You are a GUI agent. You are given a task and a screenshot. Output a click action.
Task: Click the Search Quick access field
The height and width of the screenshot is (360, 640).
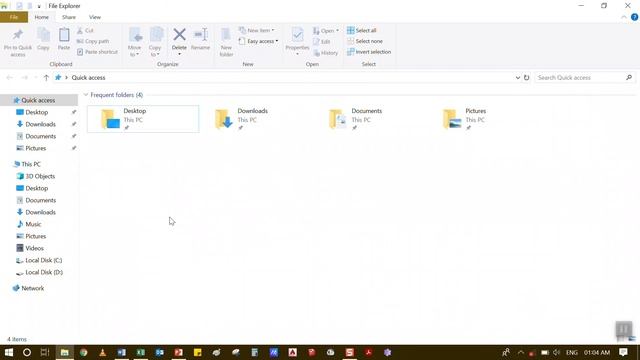pyautogui.click(x=584, y=78)
